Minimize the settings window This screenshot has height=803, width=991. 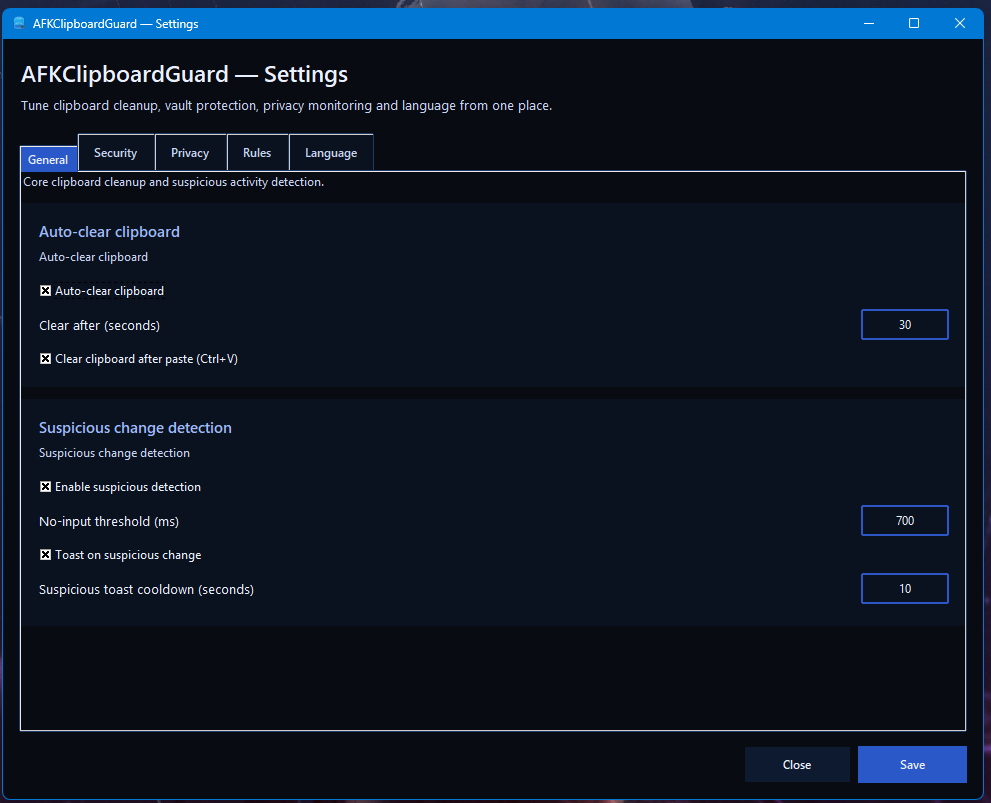point(868,23)
